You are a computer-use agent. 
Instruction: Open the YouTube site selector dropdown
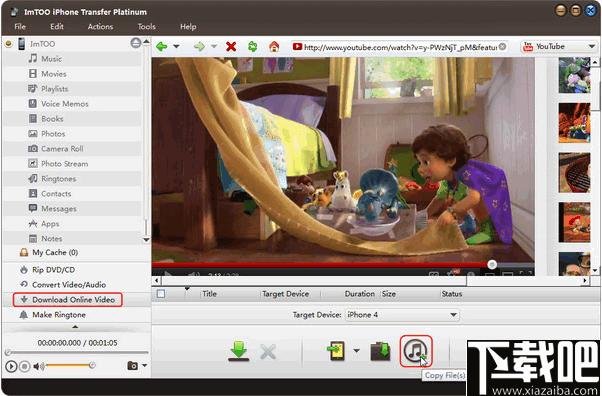tap(591, 47)
